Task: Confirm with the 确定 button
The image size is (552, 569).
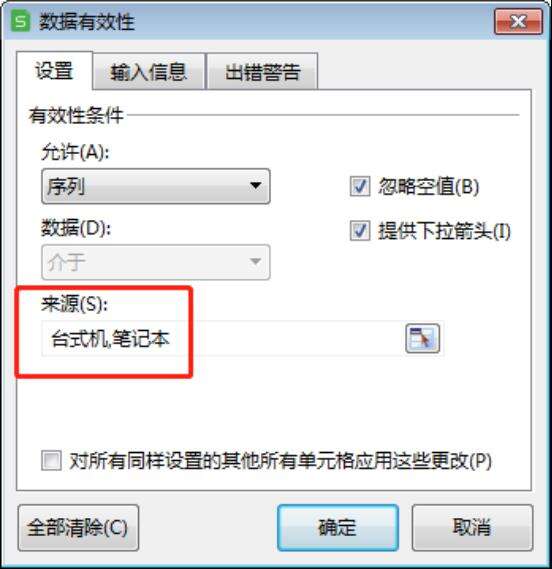Action: click(338, 528)
